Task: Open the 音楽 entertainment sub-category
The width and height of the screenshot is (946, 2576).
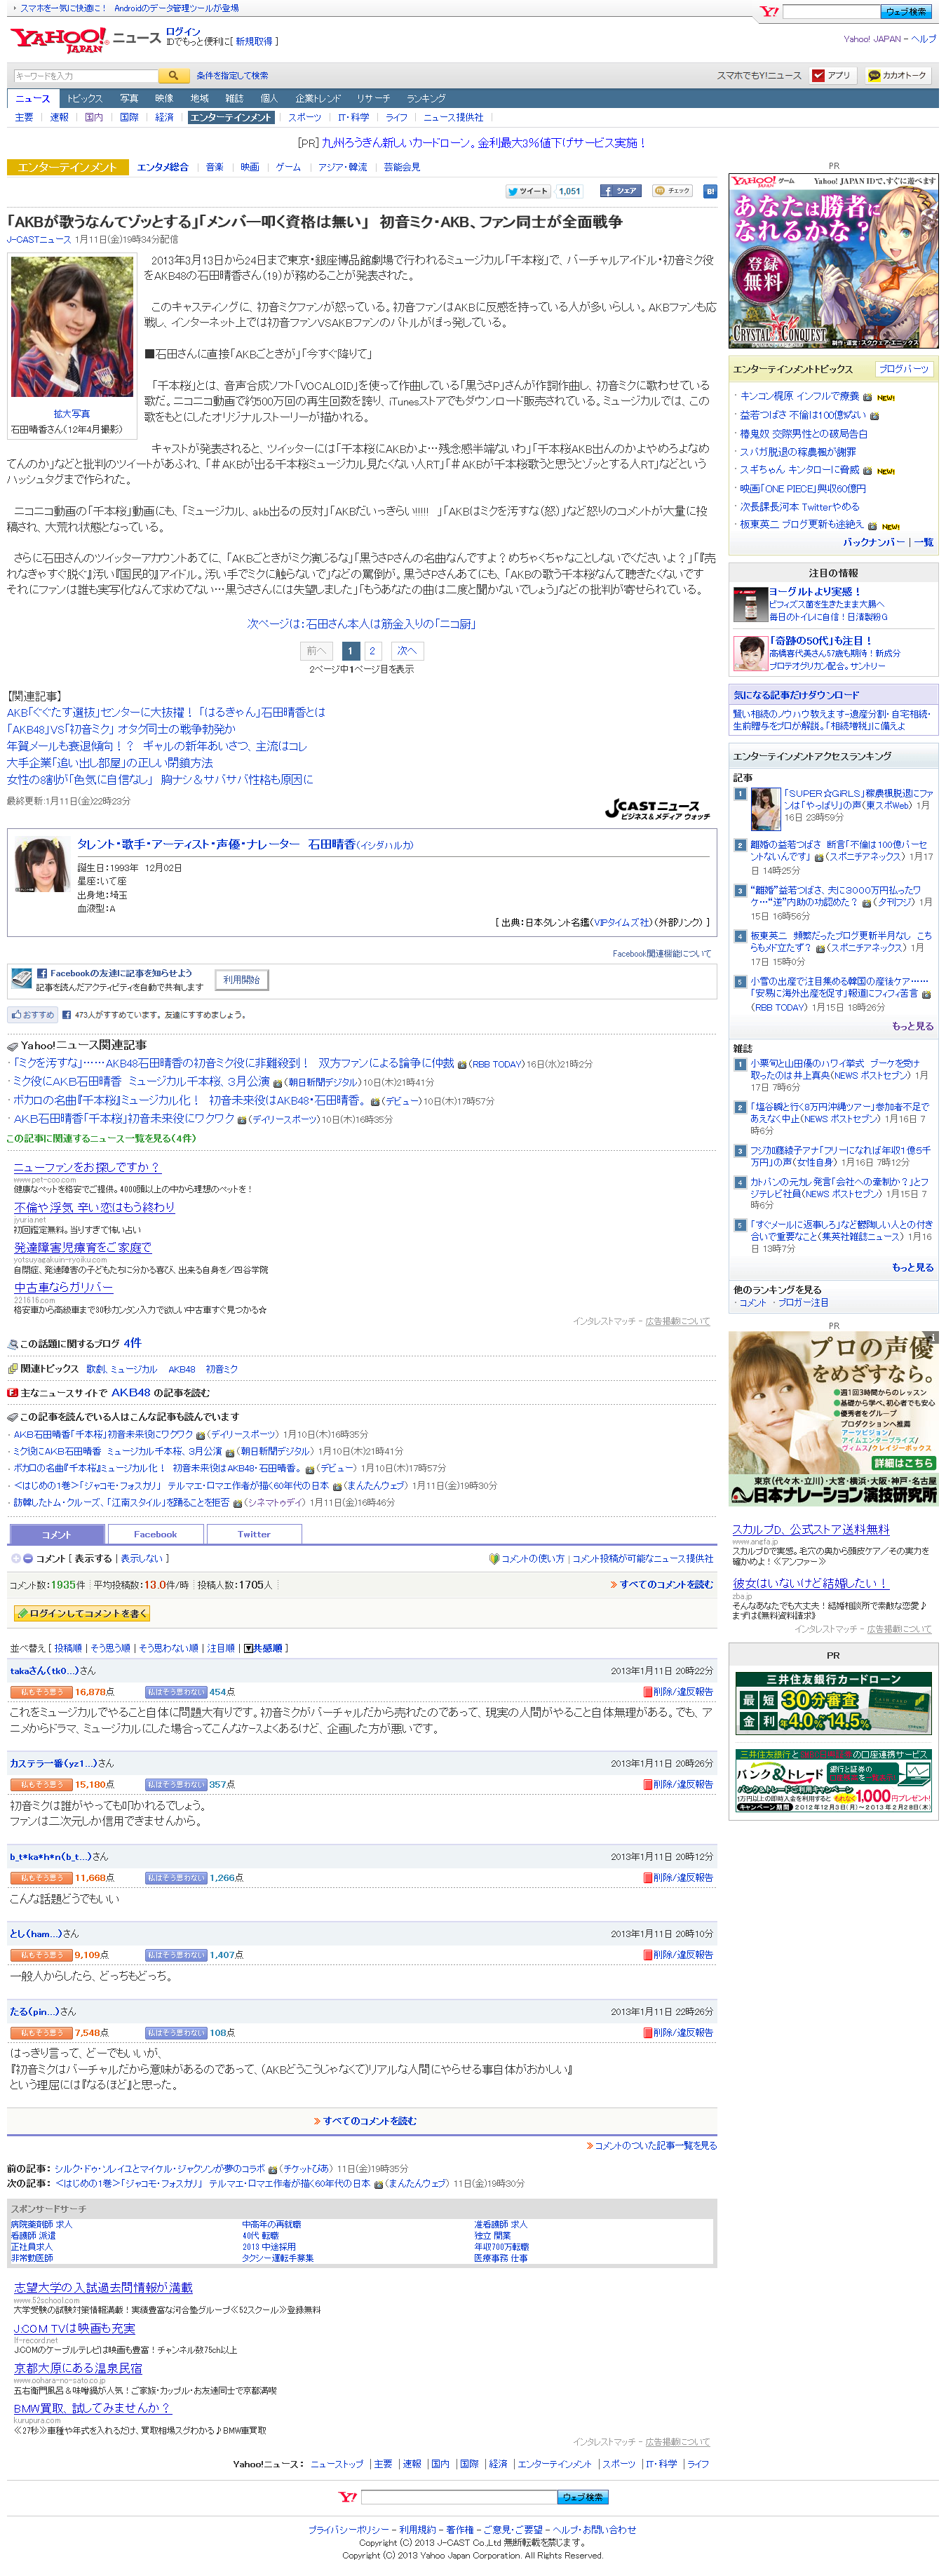Action: 215,167
